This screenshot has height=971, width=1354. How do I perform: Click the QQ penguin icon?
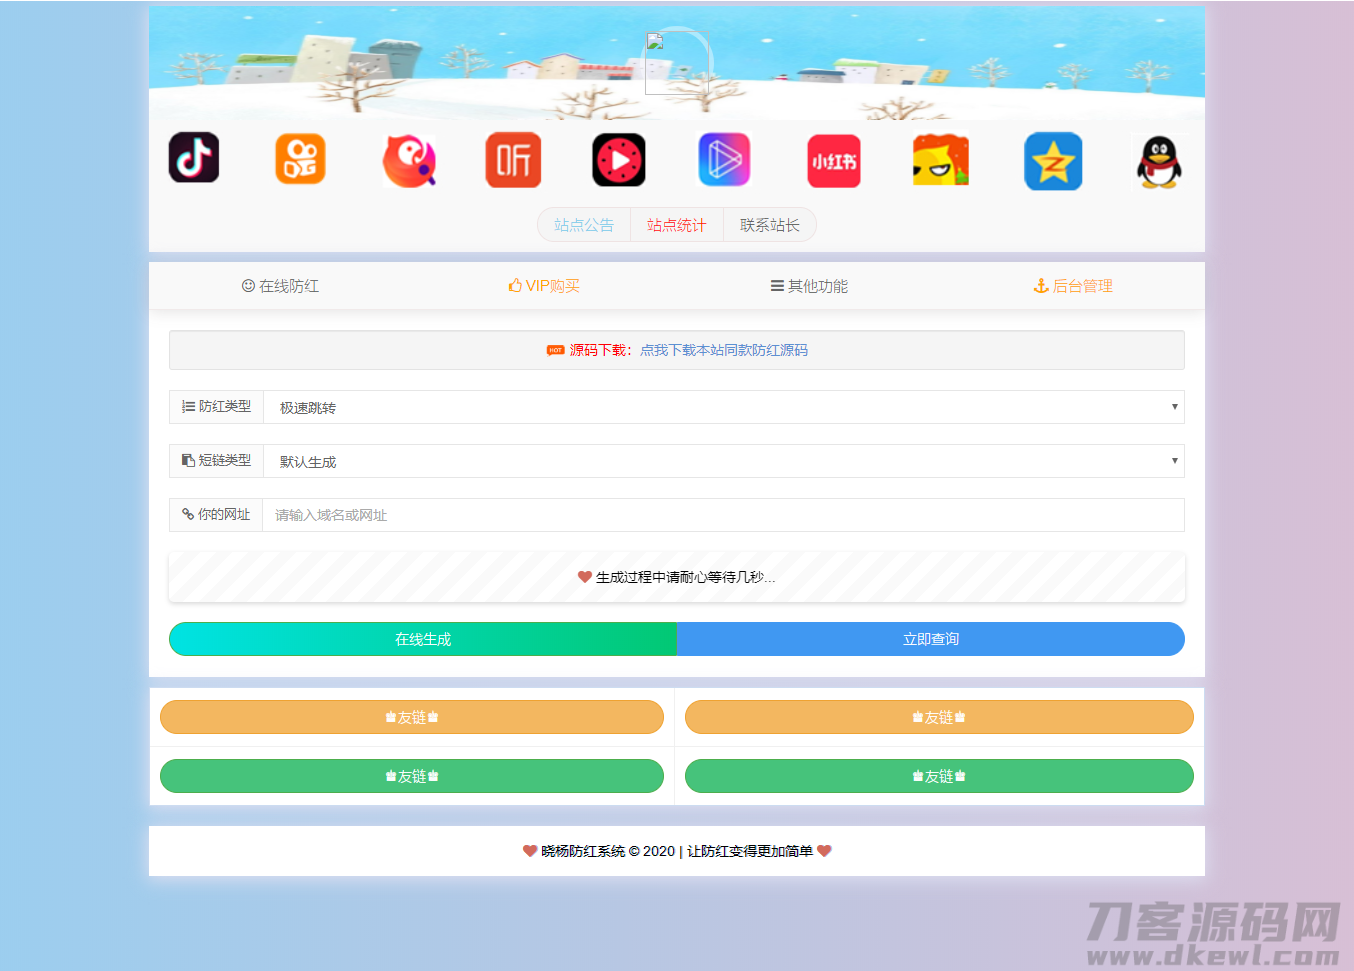point(1159,160)
